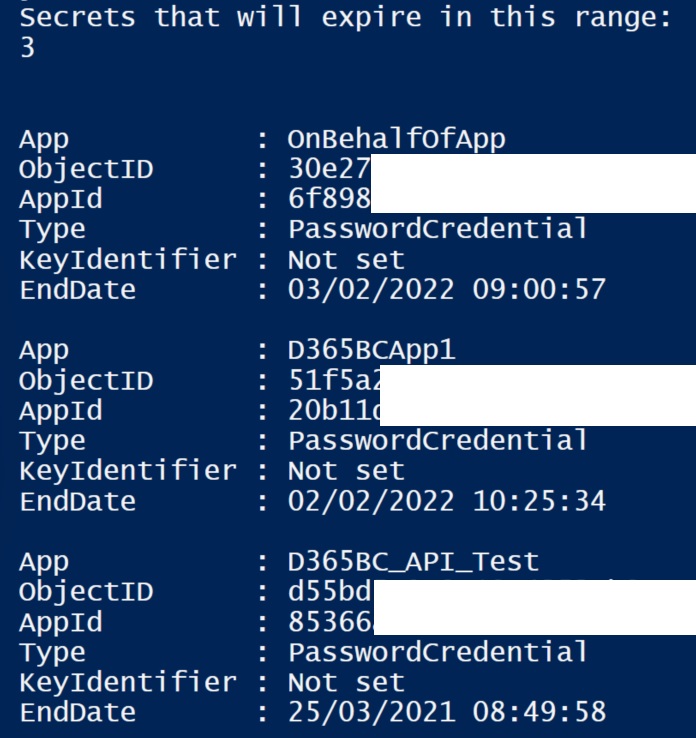Click the secrets count number 3

click(x=27, y=48)
